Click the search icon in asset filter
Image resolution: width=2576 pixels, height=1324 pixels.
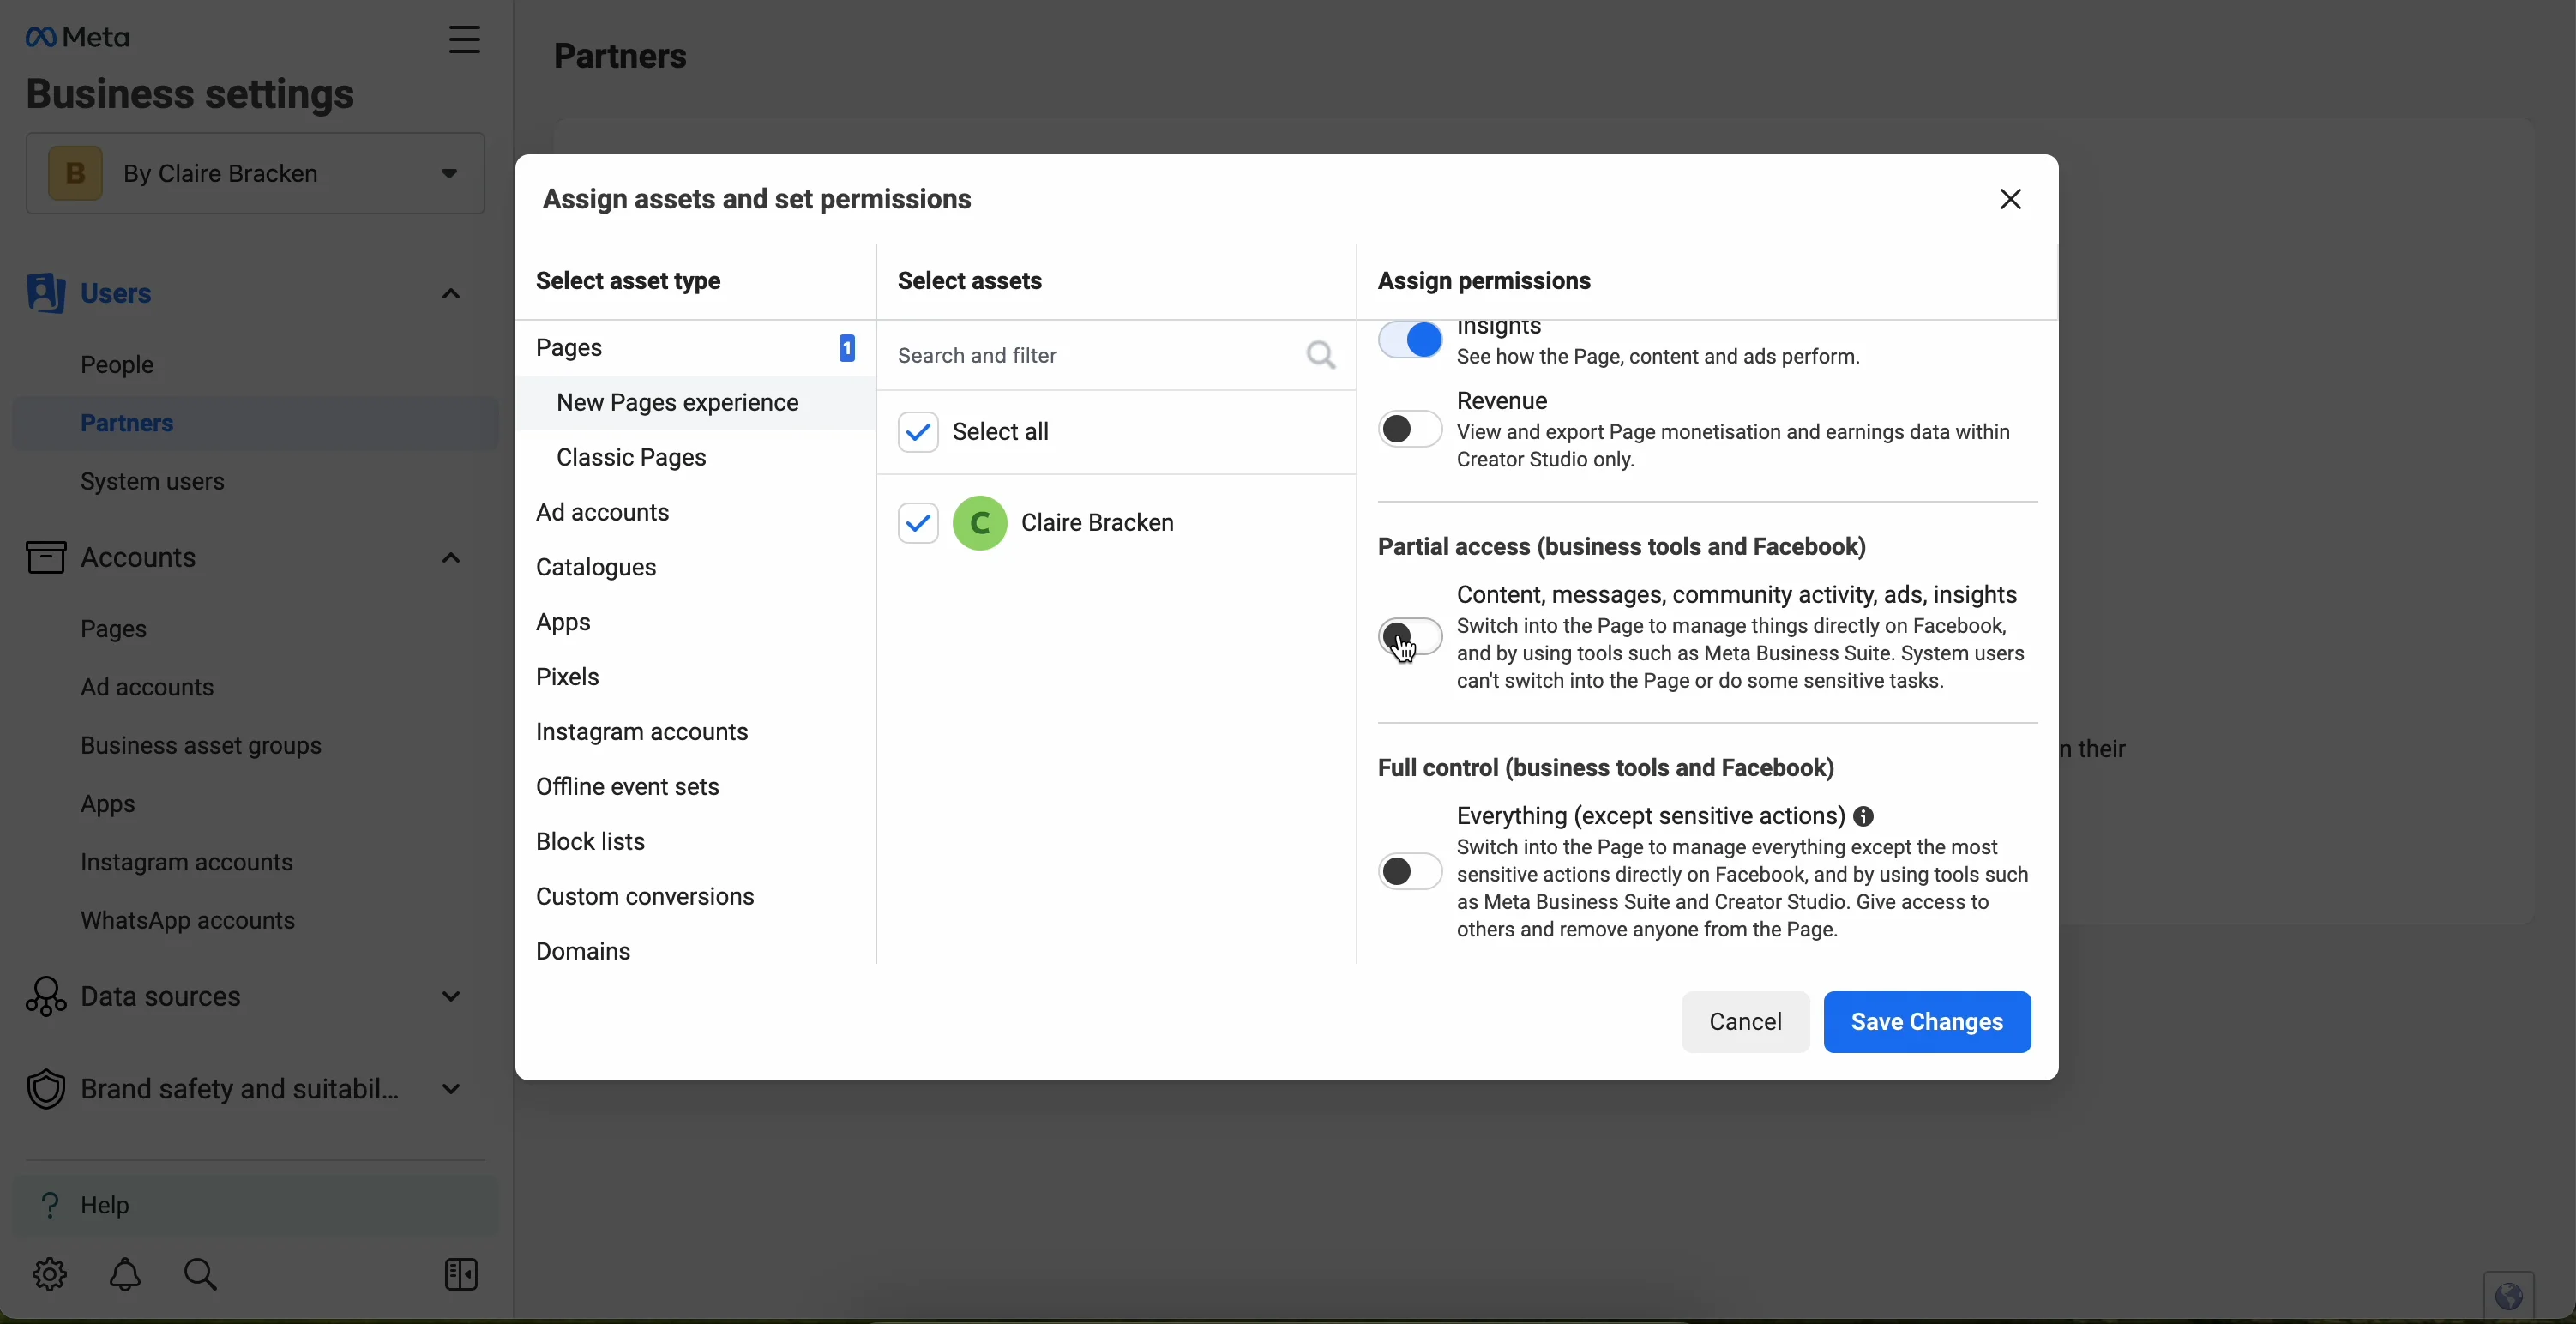pos(1321,355)
